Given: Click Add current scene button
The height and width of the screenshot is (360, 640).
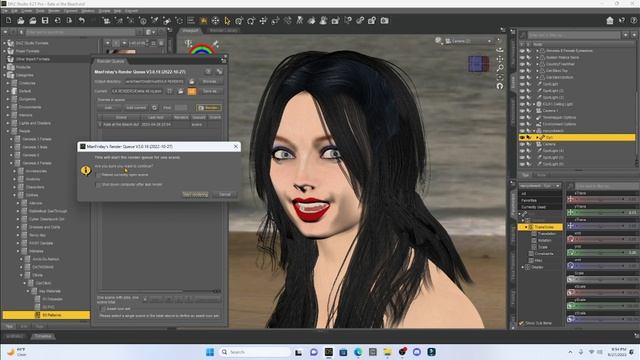Looking at the screenshot, I should 136,108.
